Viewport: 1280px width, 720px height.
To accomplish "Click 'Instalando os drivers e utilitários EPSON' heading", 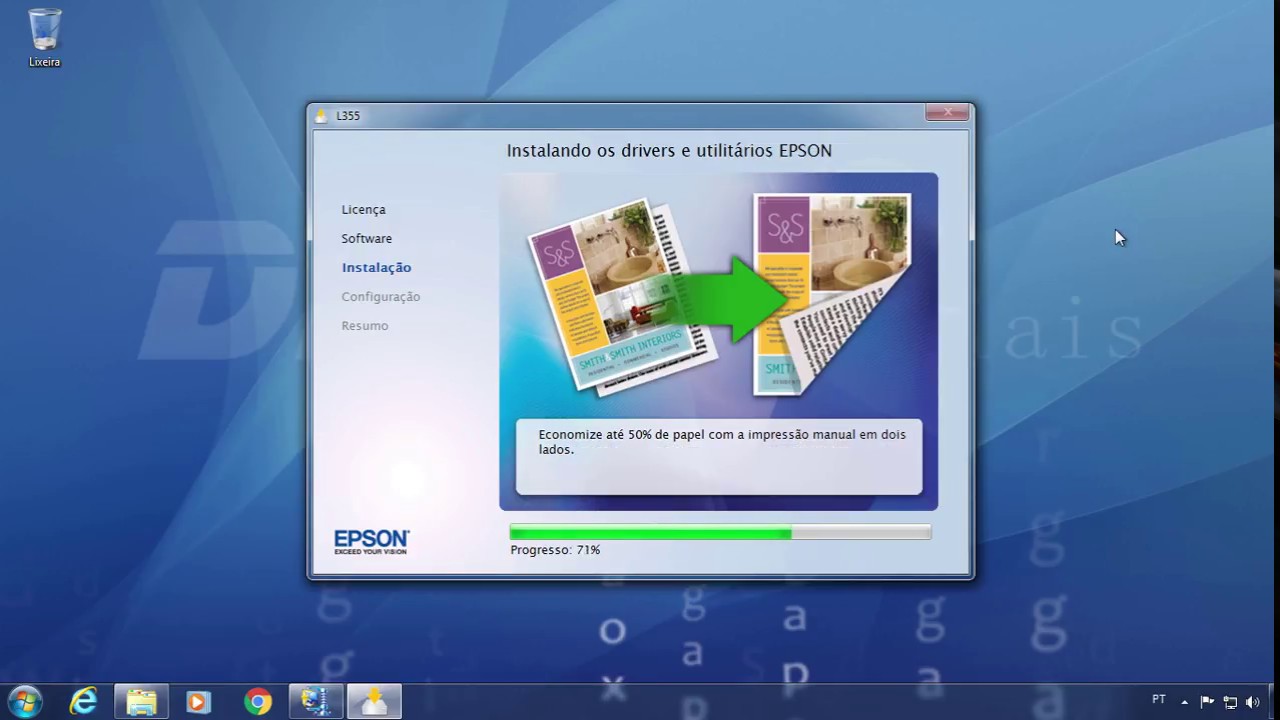I will coord(669,151).
